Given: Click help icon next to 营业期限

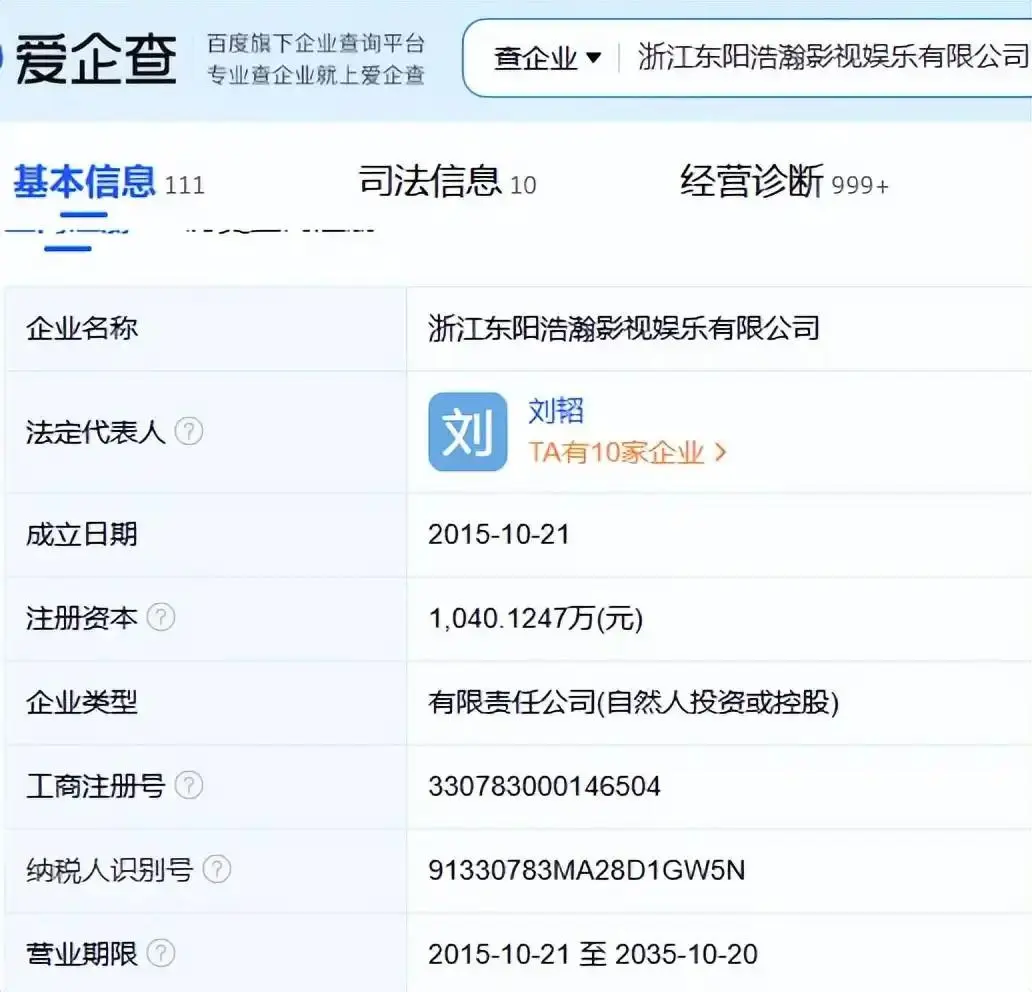Looking at the screenshot, I should coord(161,953).
